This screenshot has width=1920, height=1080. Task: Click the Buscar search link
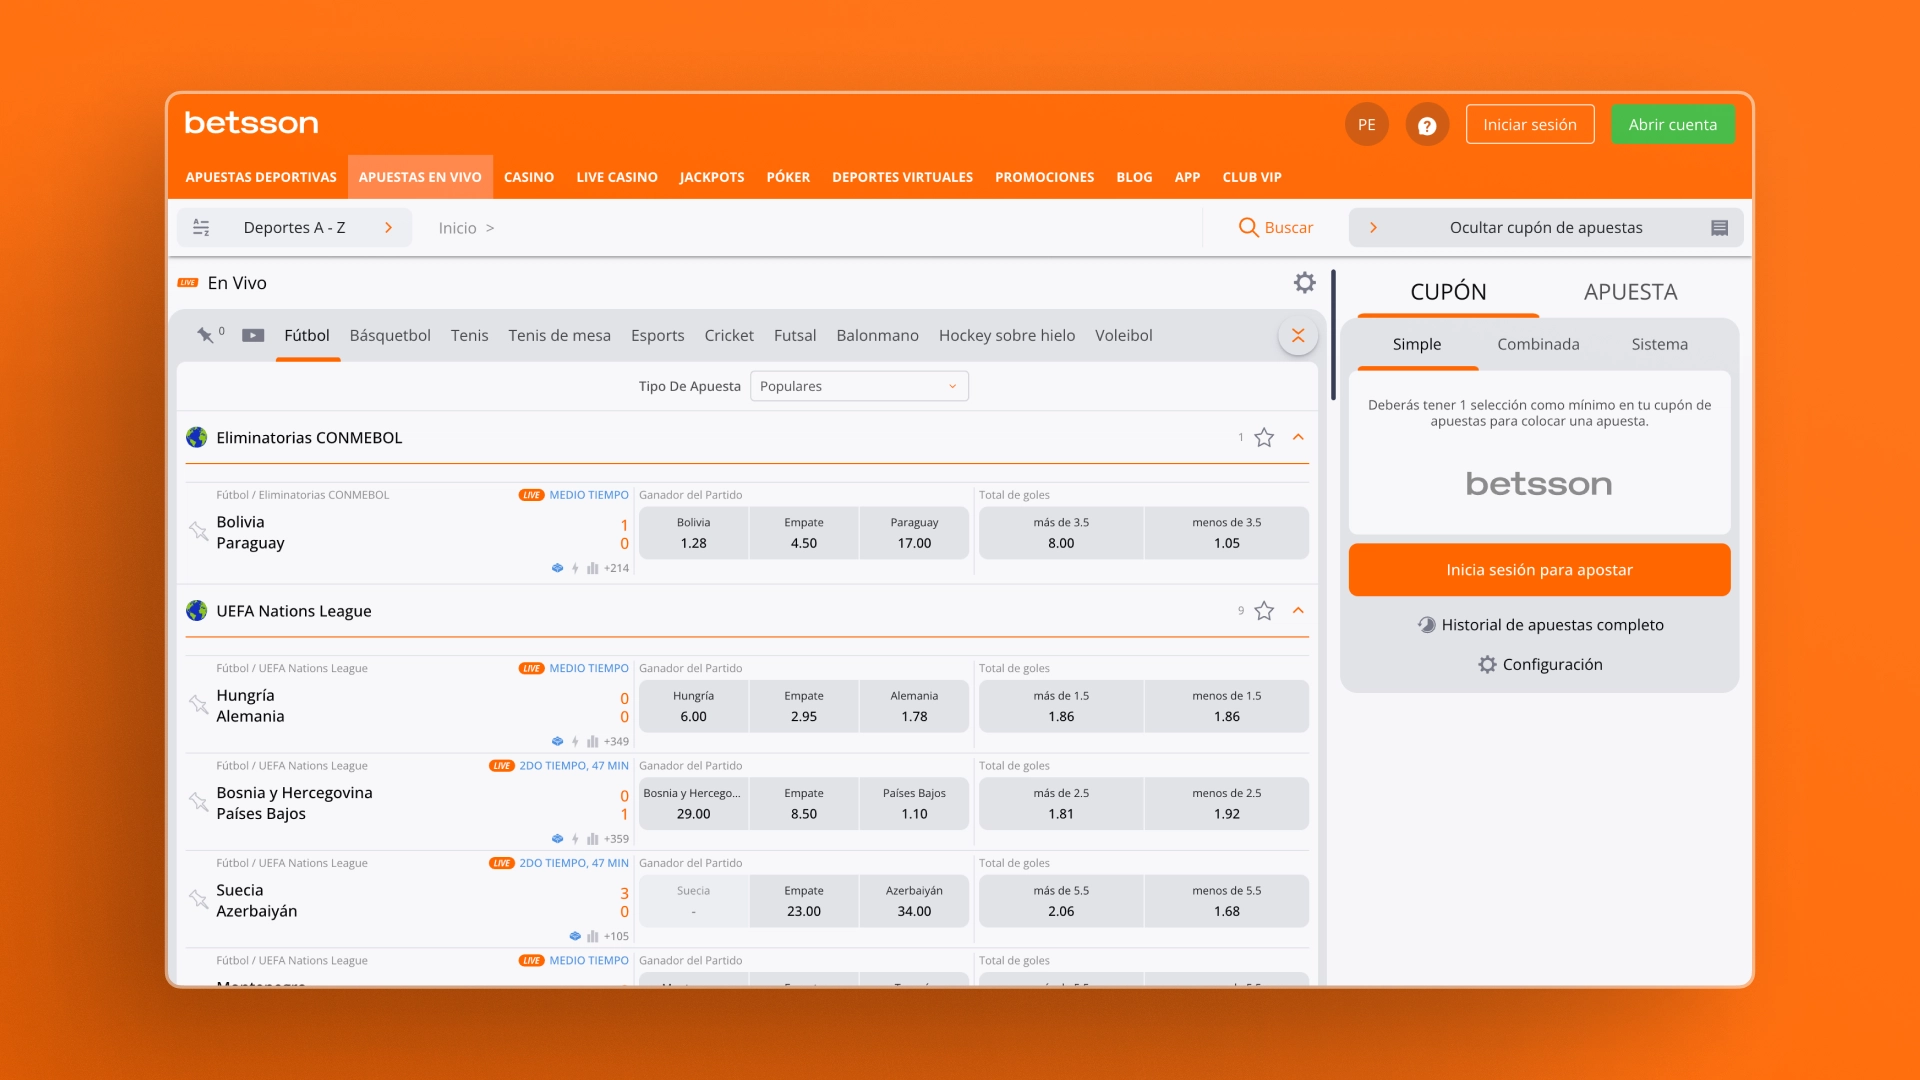coord(1288,228)
